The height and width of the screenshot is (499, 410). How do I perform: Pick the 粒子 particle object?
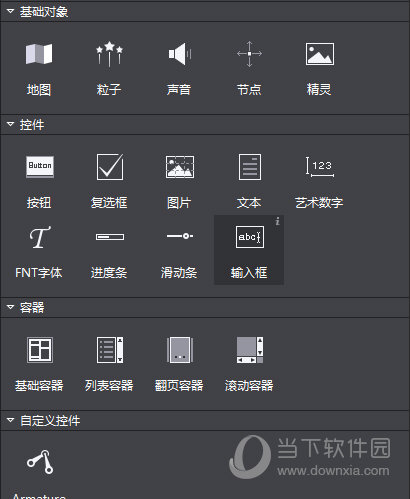click(x=109, y=54)
